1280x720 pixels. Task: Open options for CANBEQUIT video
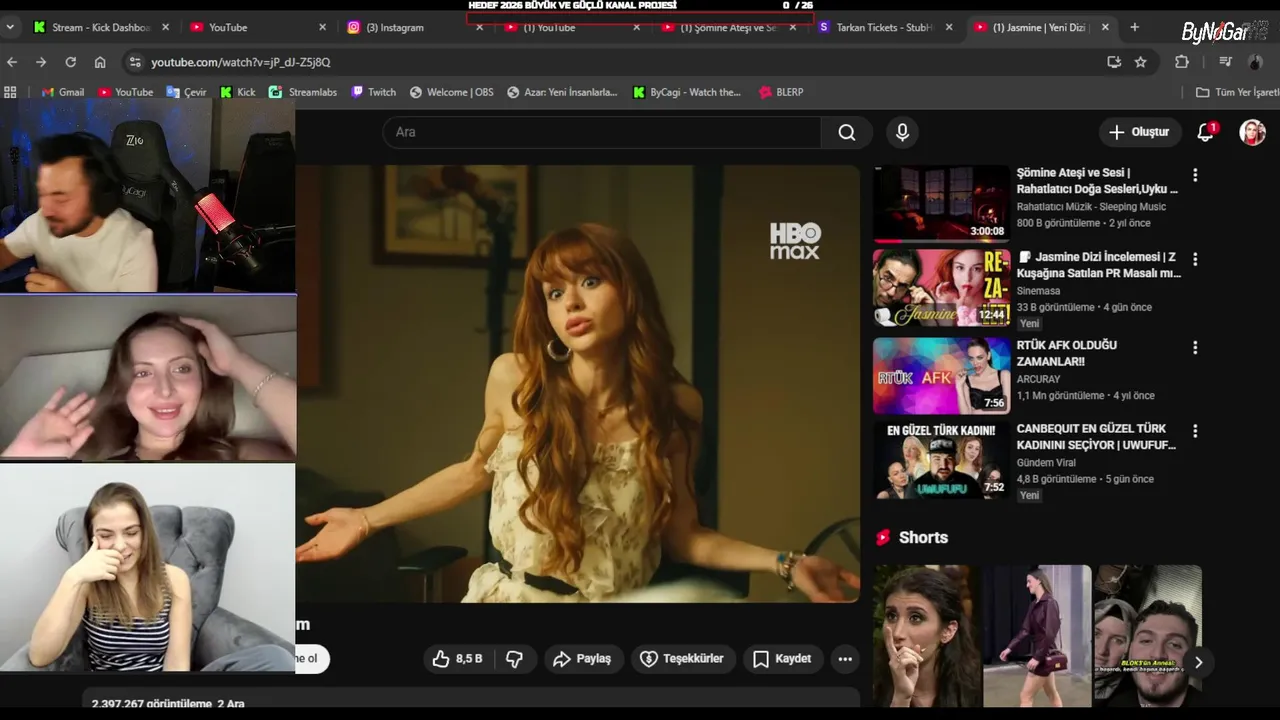[1194, 431]
